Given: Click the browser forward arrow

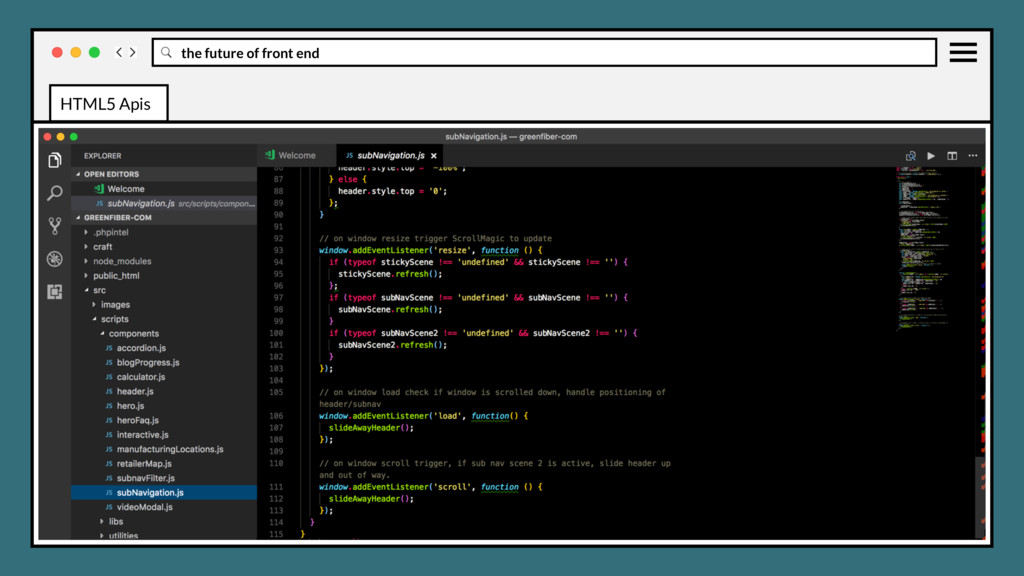Looking at the screenshot, I should [133, 52].
